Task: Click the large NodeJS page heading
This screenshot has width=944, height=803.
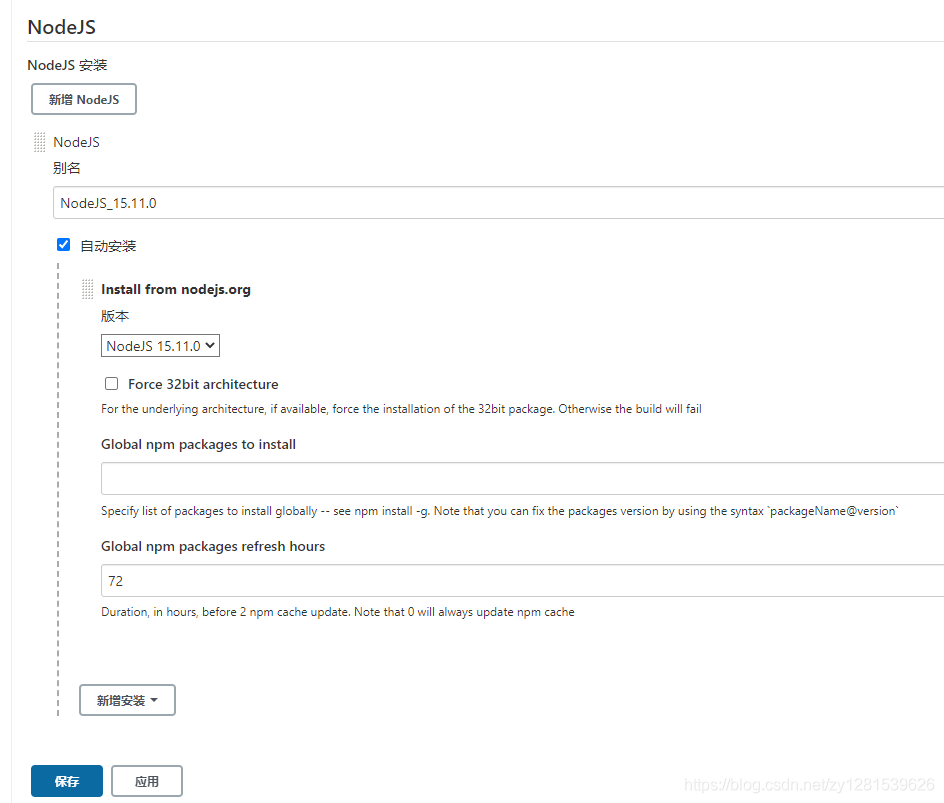Action: pos(61,27)
